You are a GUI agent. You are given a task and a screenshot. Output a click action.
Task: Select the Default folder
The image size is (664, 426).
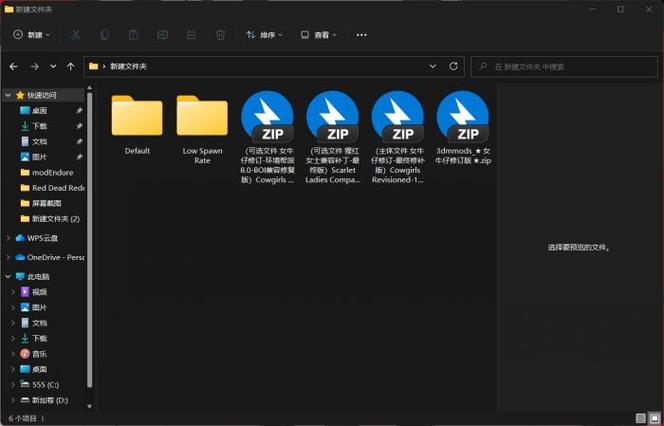(137, 124)
